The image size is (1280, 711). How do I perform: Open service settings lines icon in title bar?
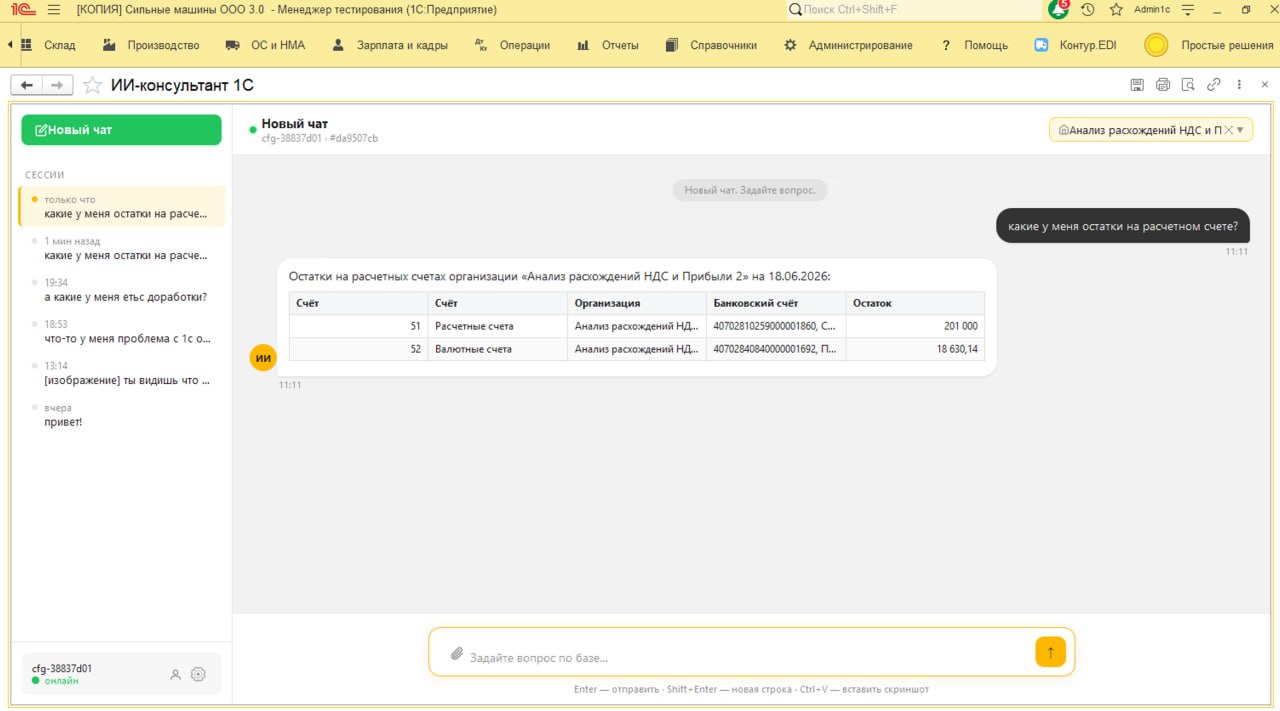click(1188, 10)
